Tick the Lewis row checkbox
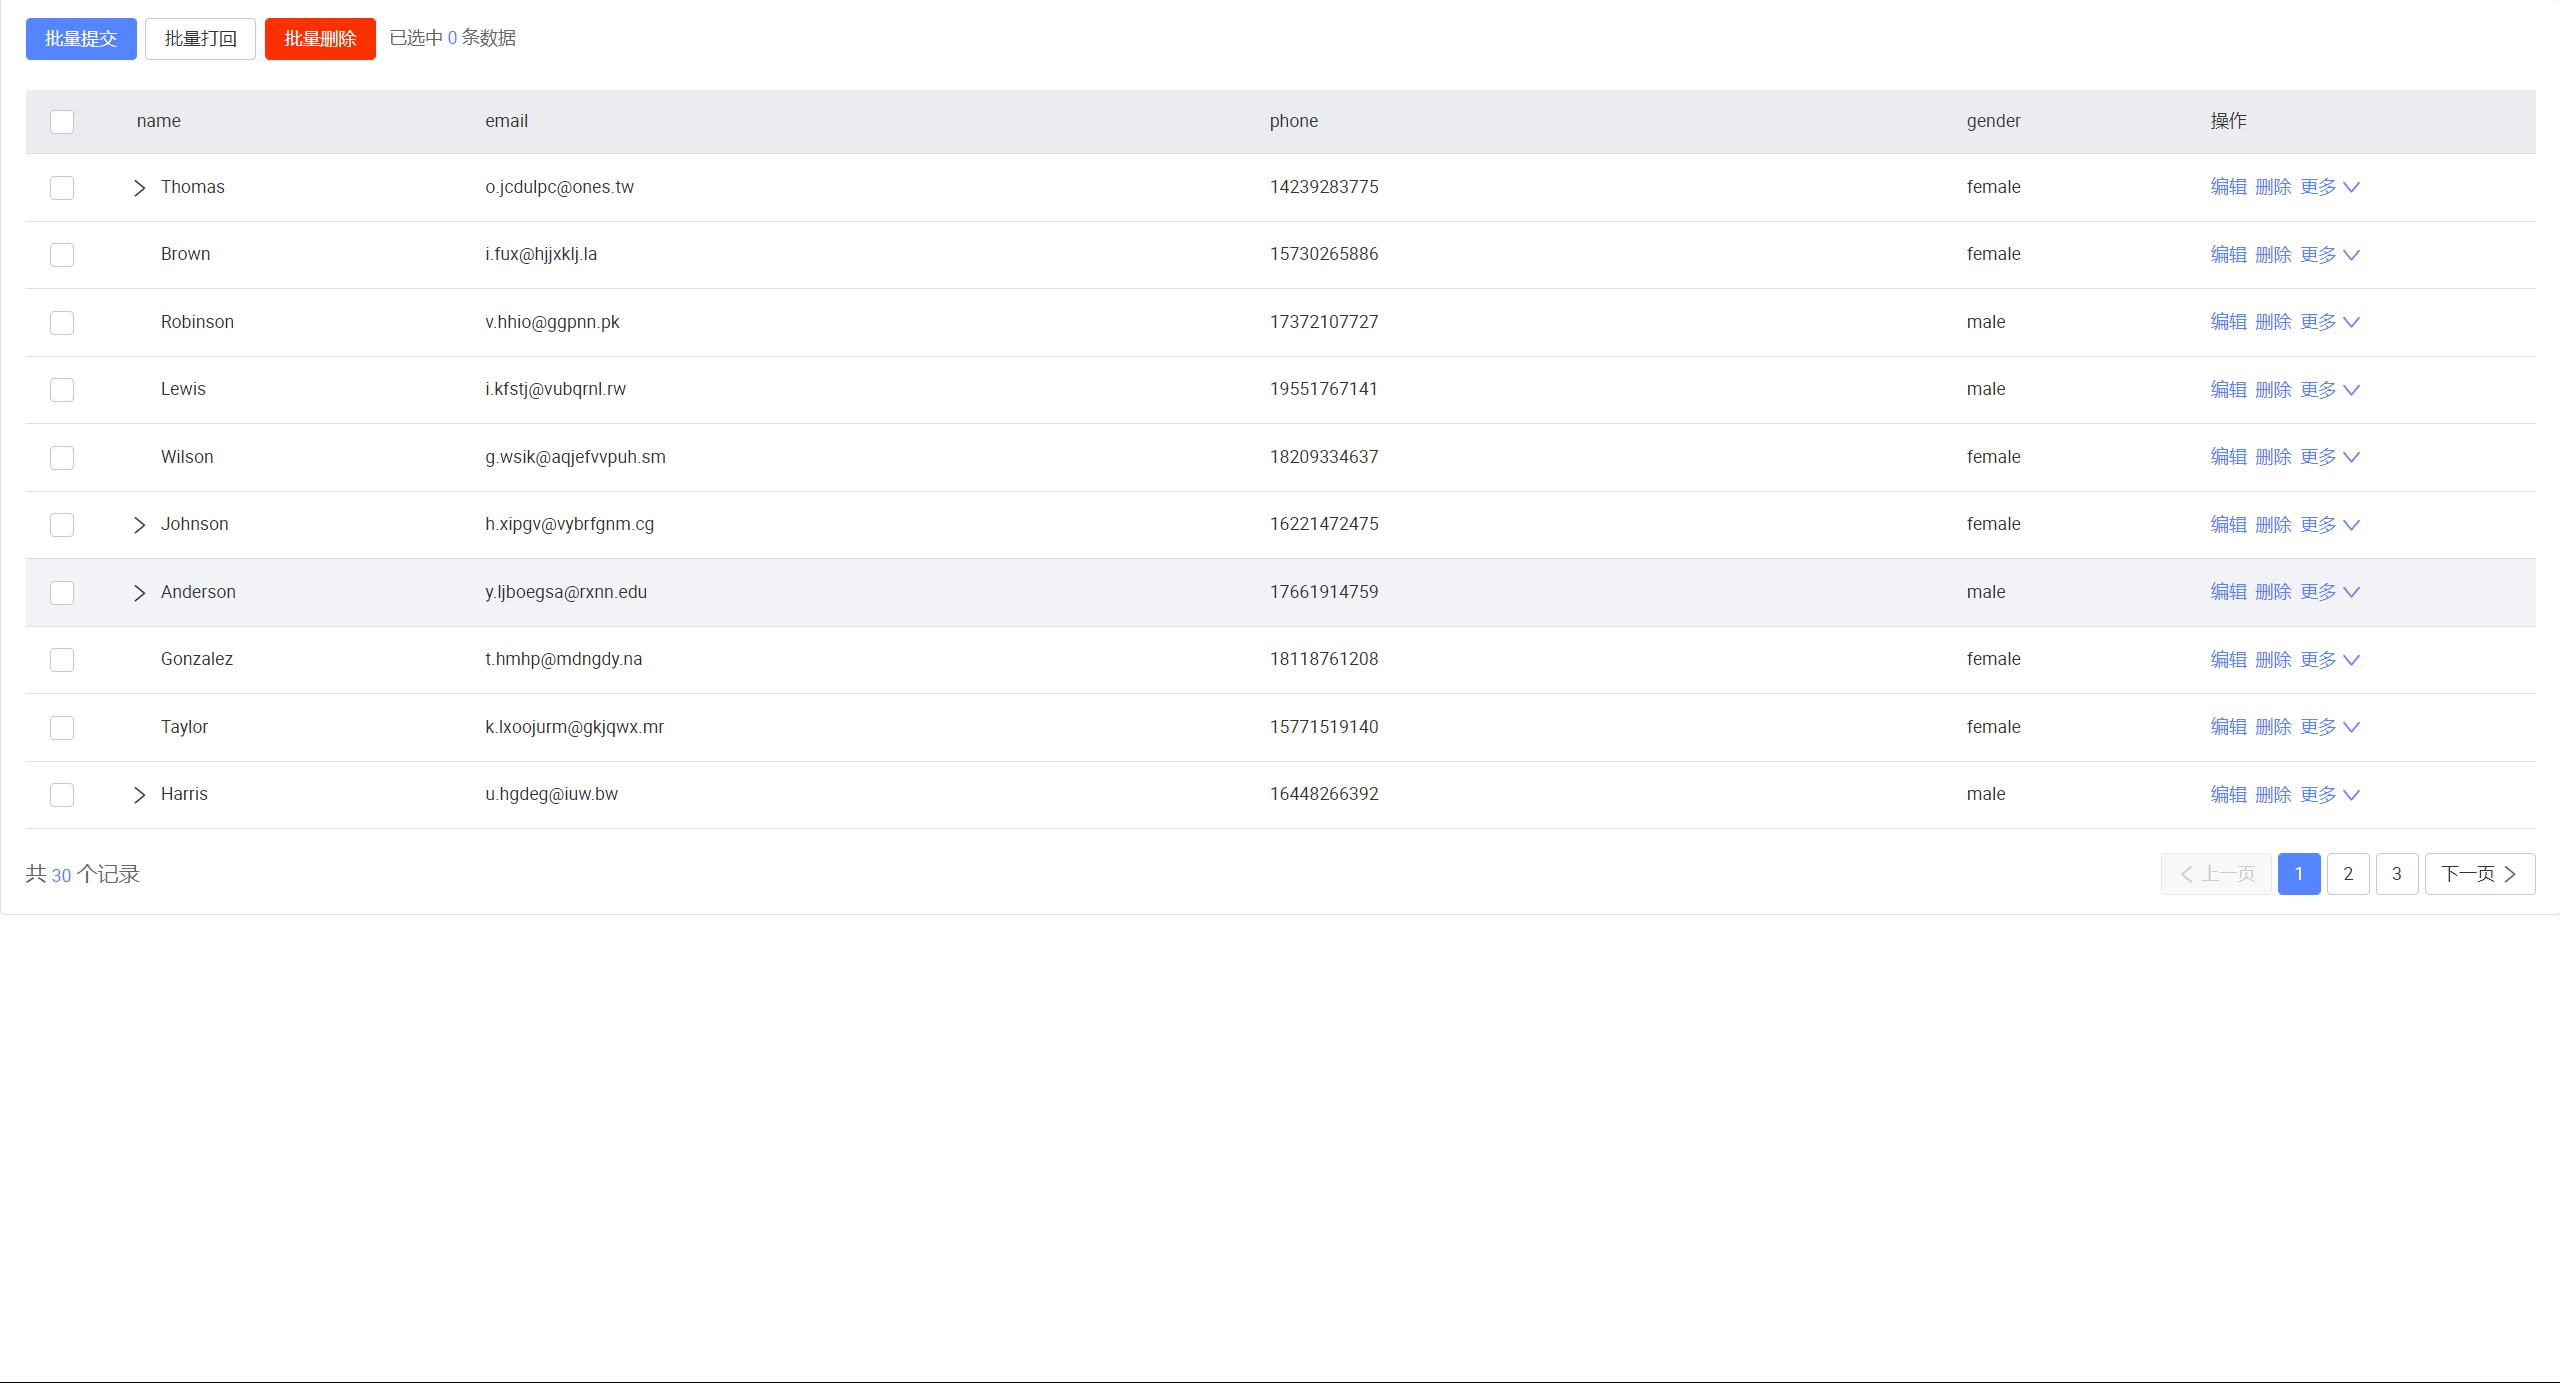This screenshot has height=1383, width=2560. pyautogui.click(x=62, y=390)
